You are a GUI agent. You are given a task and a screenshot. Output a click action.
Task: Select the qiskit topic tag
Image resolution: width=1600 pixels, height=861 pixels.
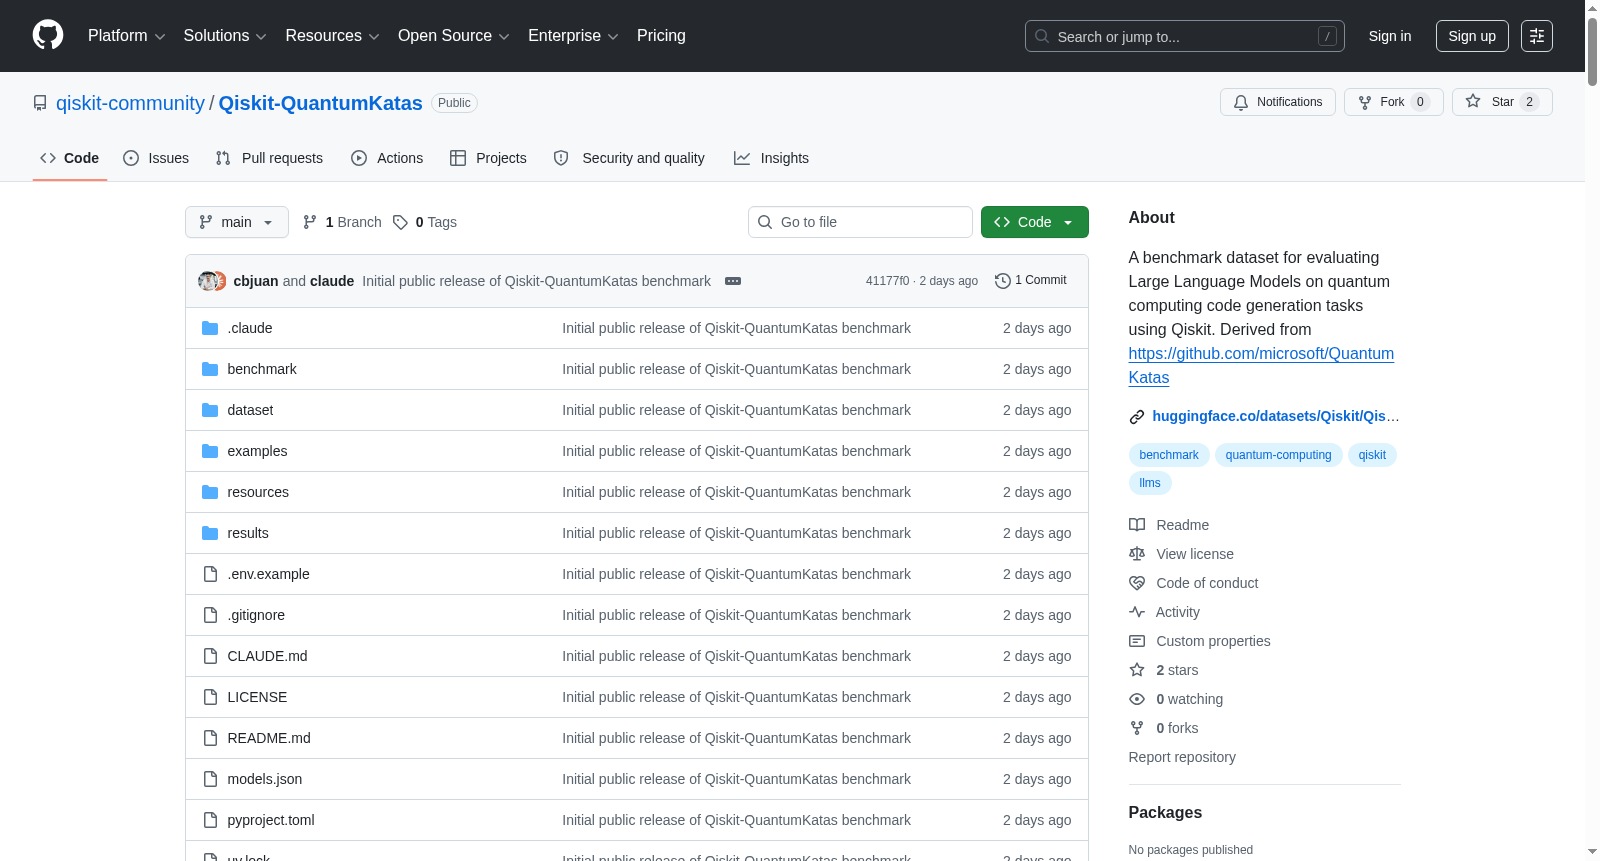pos(1372,455)
